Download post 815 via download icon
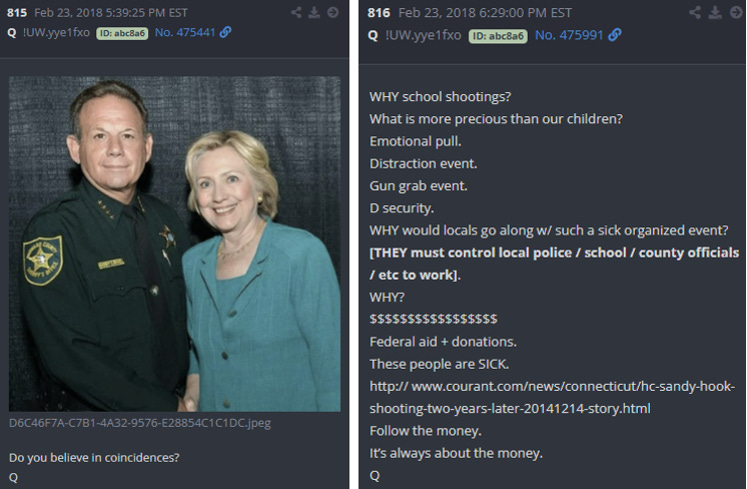This screenshot has height=489, width=747. point(314,12)
